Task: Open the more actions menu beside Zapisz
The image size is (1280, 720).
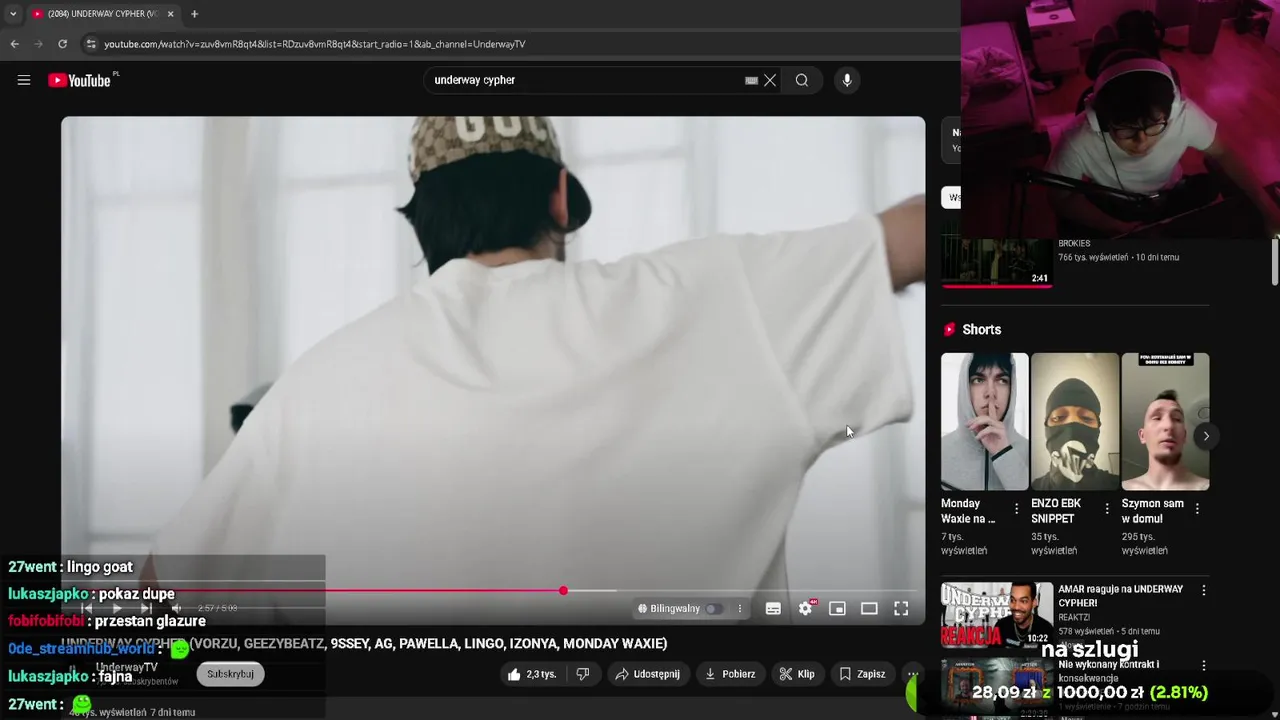Action: (912, 674)
